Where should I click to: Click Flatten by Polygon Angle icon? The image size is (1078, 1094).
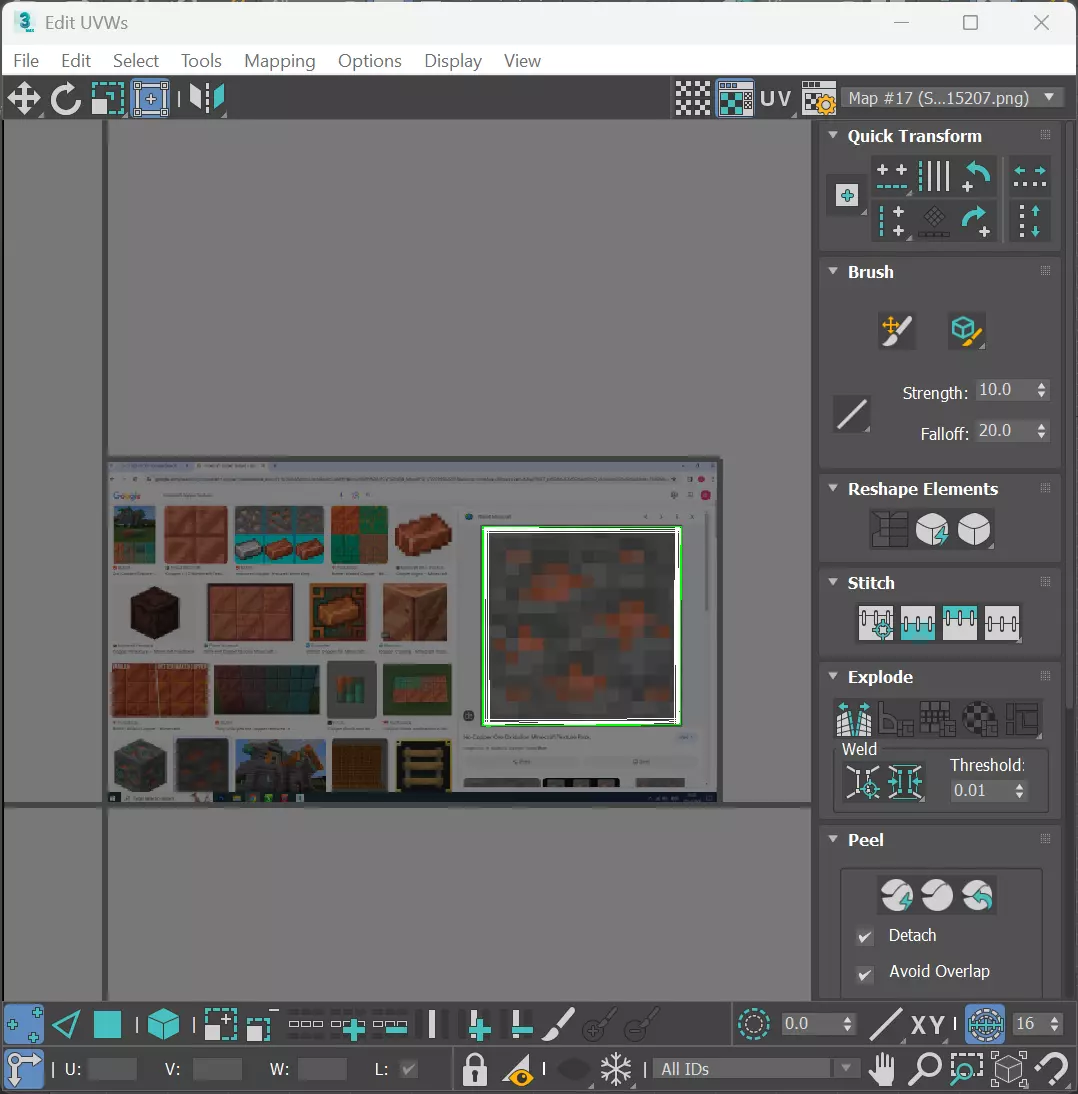(x=896, y=719)
